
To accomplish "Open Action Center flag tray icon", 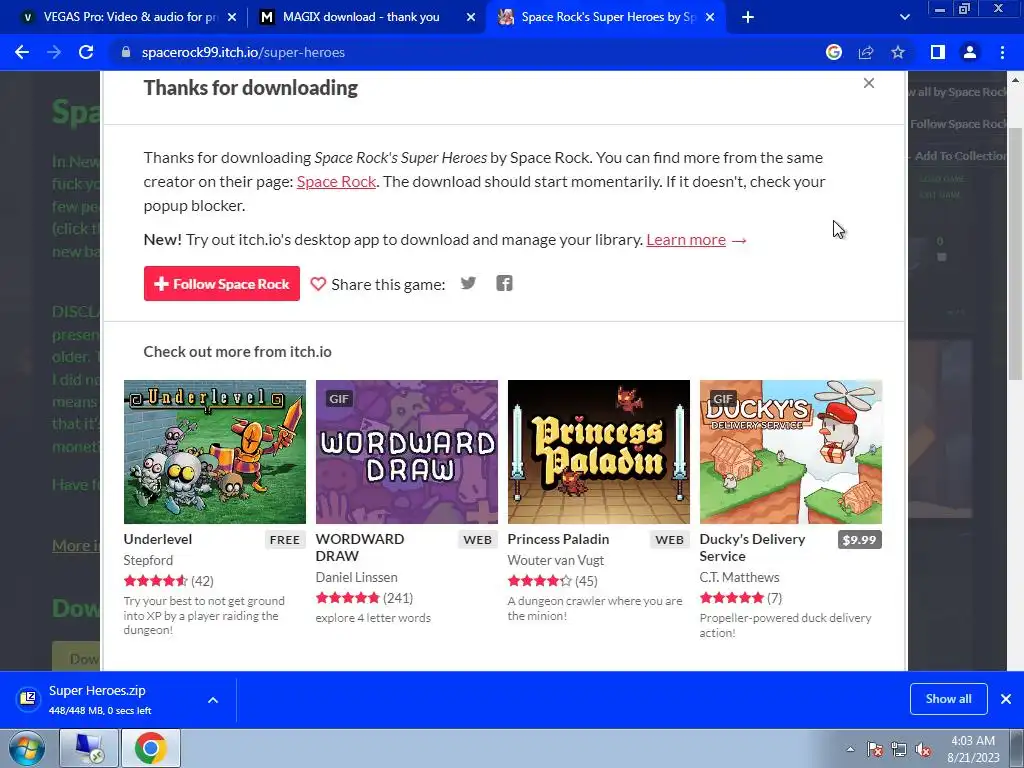I will point(874,749).
